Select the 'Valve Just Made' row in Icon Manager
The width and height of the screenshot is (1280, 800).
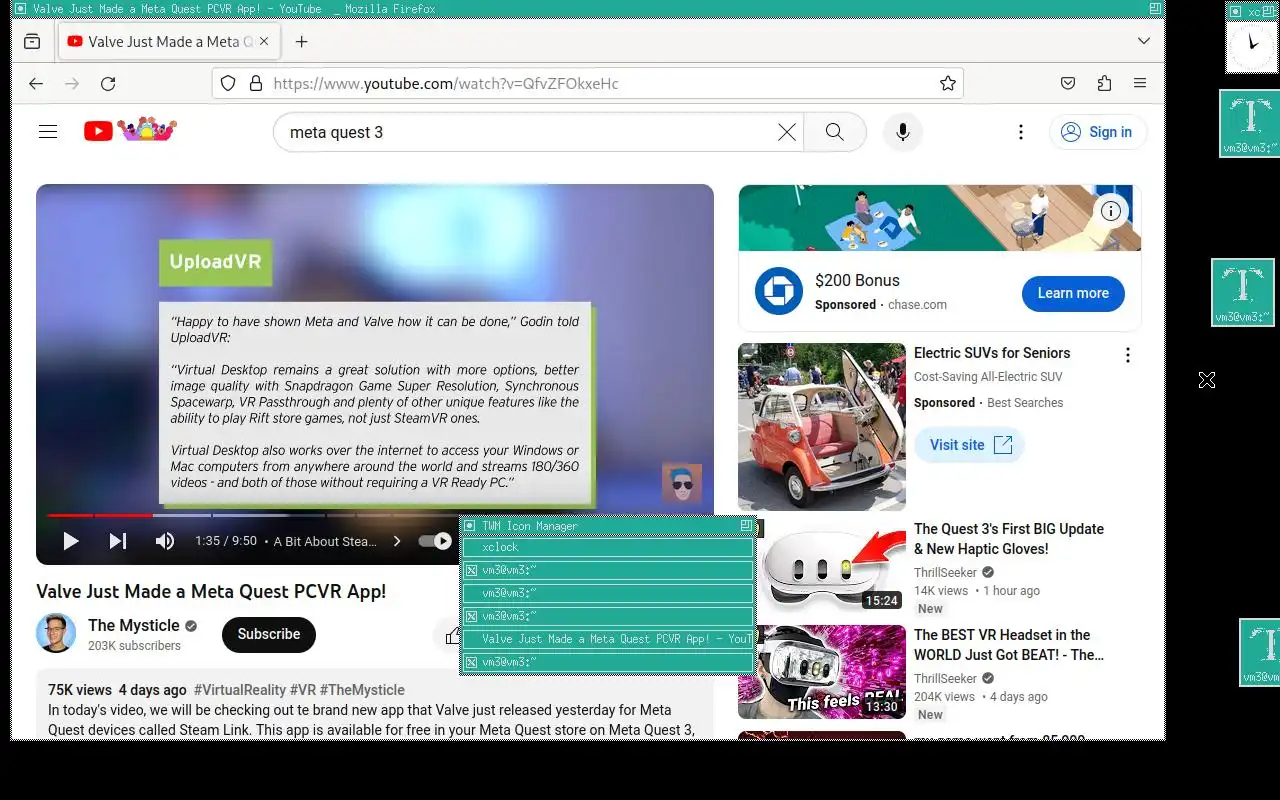tap(607, 639)
